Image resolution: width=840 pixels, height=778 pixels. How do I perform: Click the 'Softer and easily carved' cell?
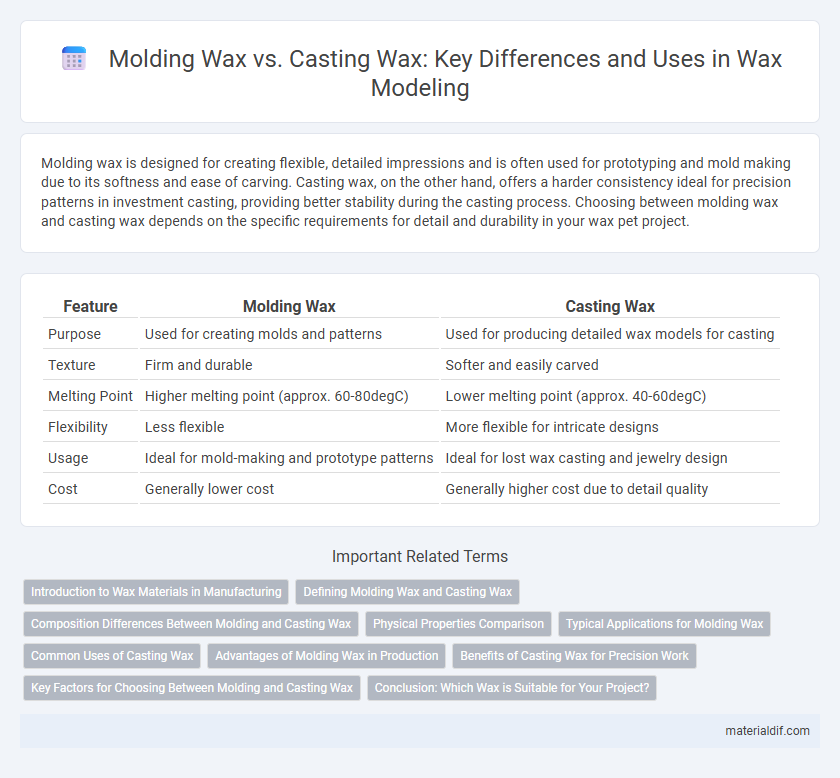(x=522, y=365)
